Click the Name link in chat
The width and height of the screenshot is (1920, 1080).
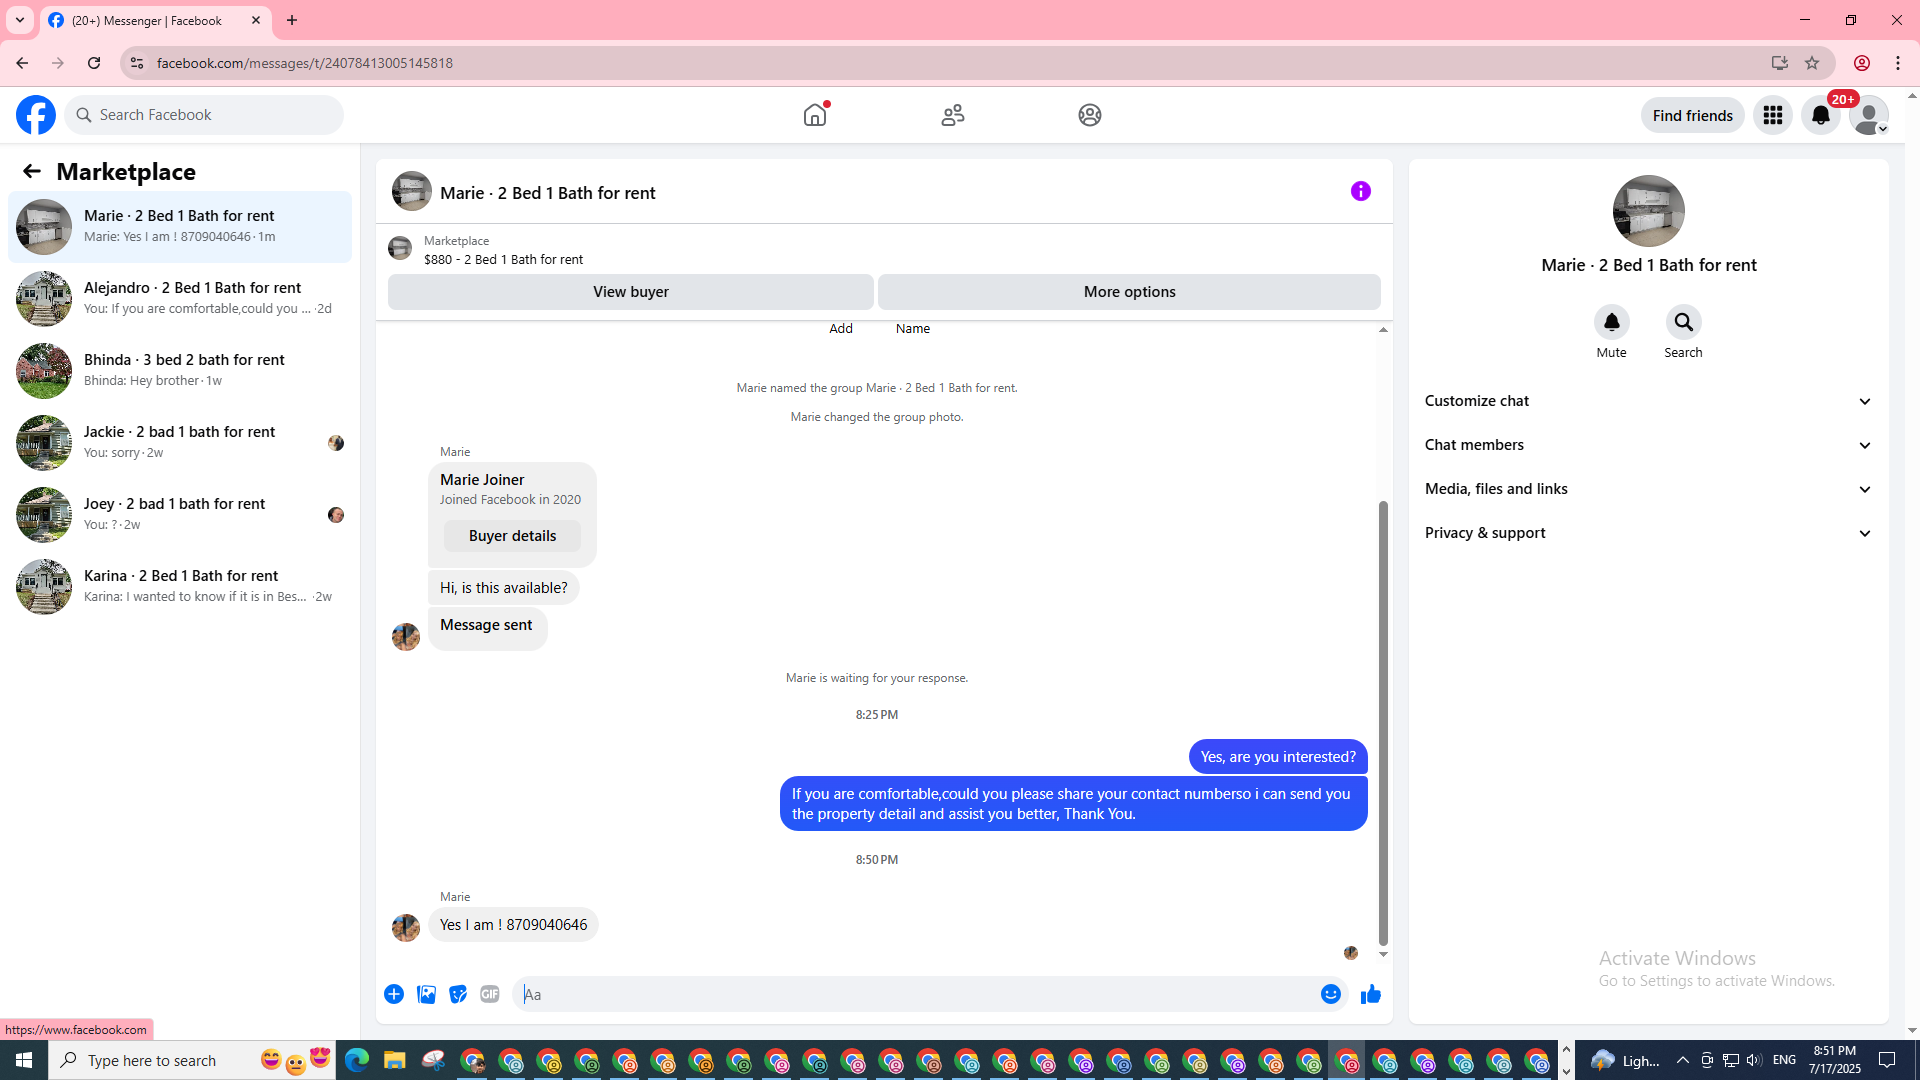click(x=913, y=329)
